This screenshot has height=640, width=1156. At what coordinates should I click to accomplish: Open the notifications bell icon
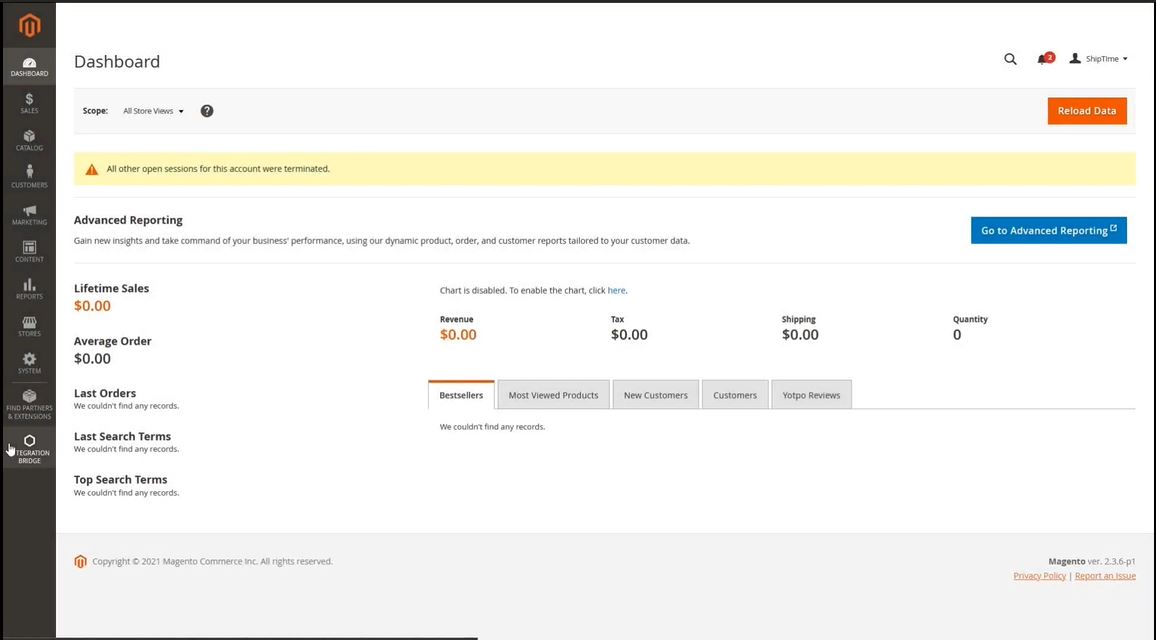(x=1043, y=59)
